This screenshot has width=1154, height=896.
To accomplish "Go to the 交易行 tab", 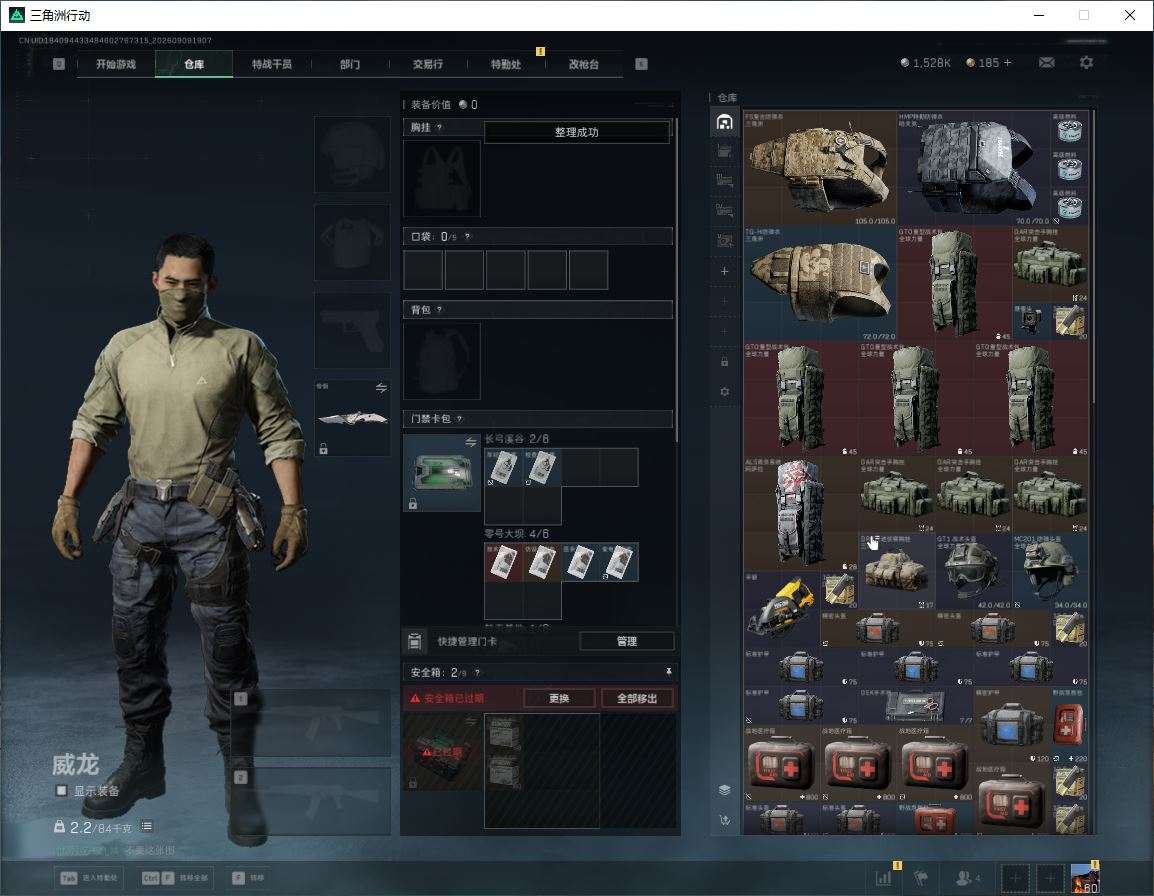I will tap(428, 64).
